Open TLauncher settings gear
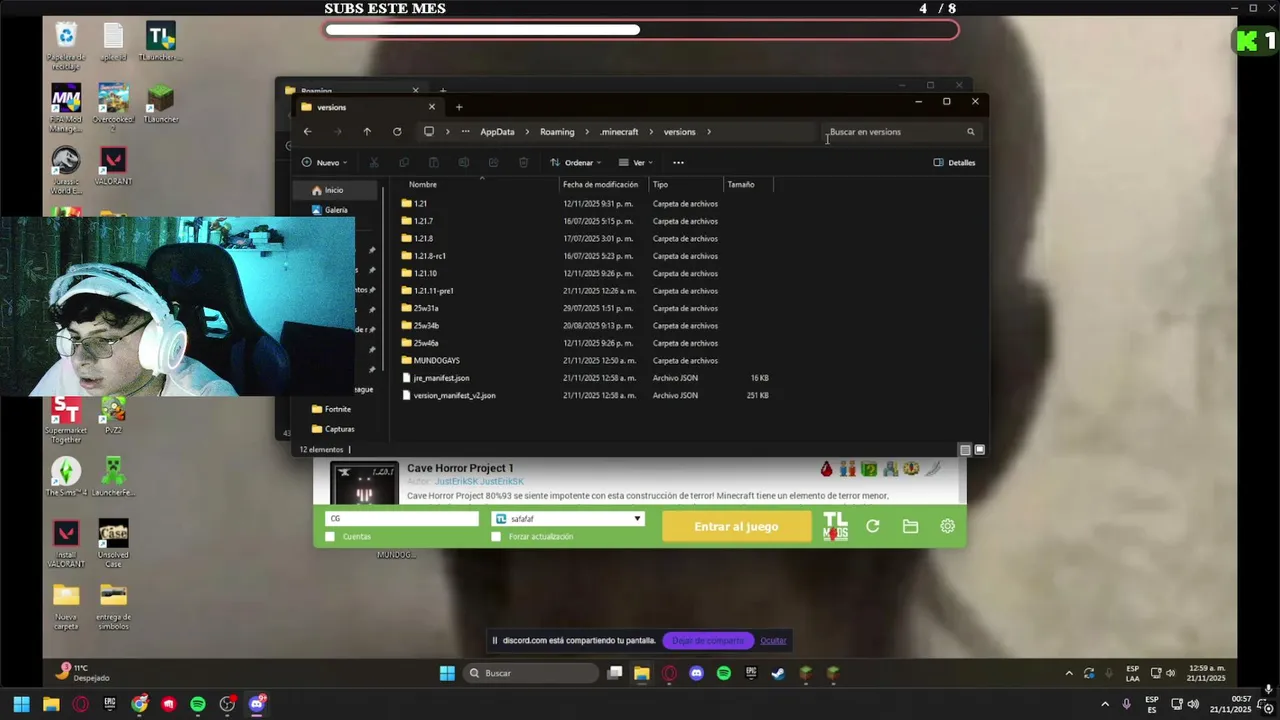 click(947, 526)
